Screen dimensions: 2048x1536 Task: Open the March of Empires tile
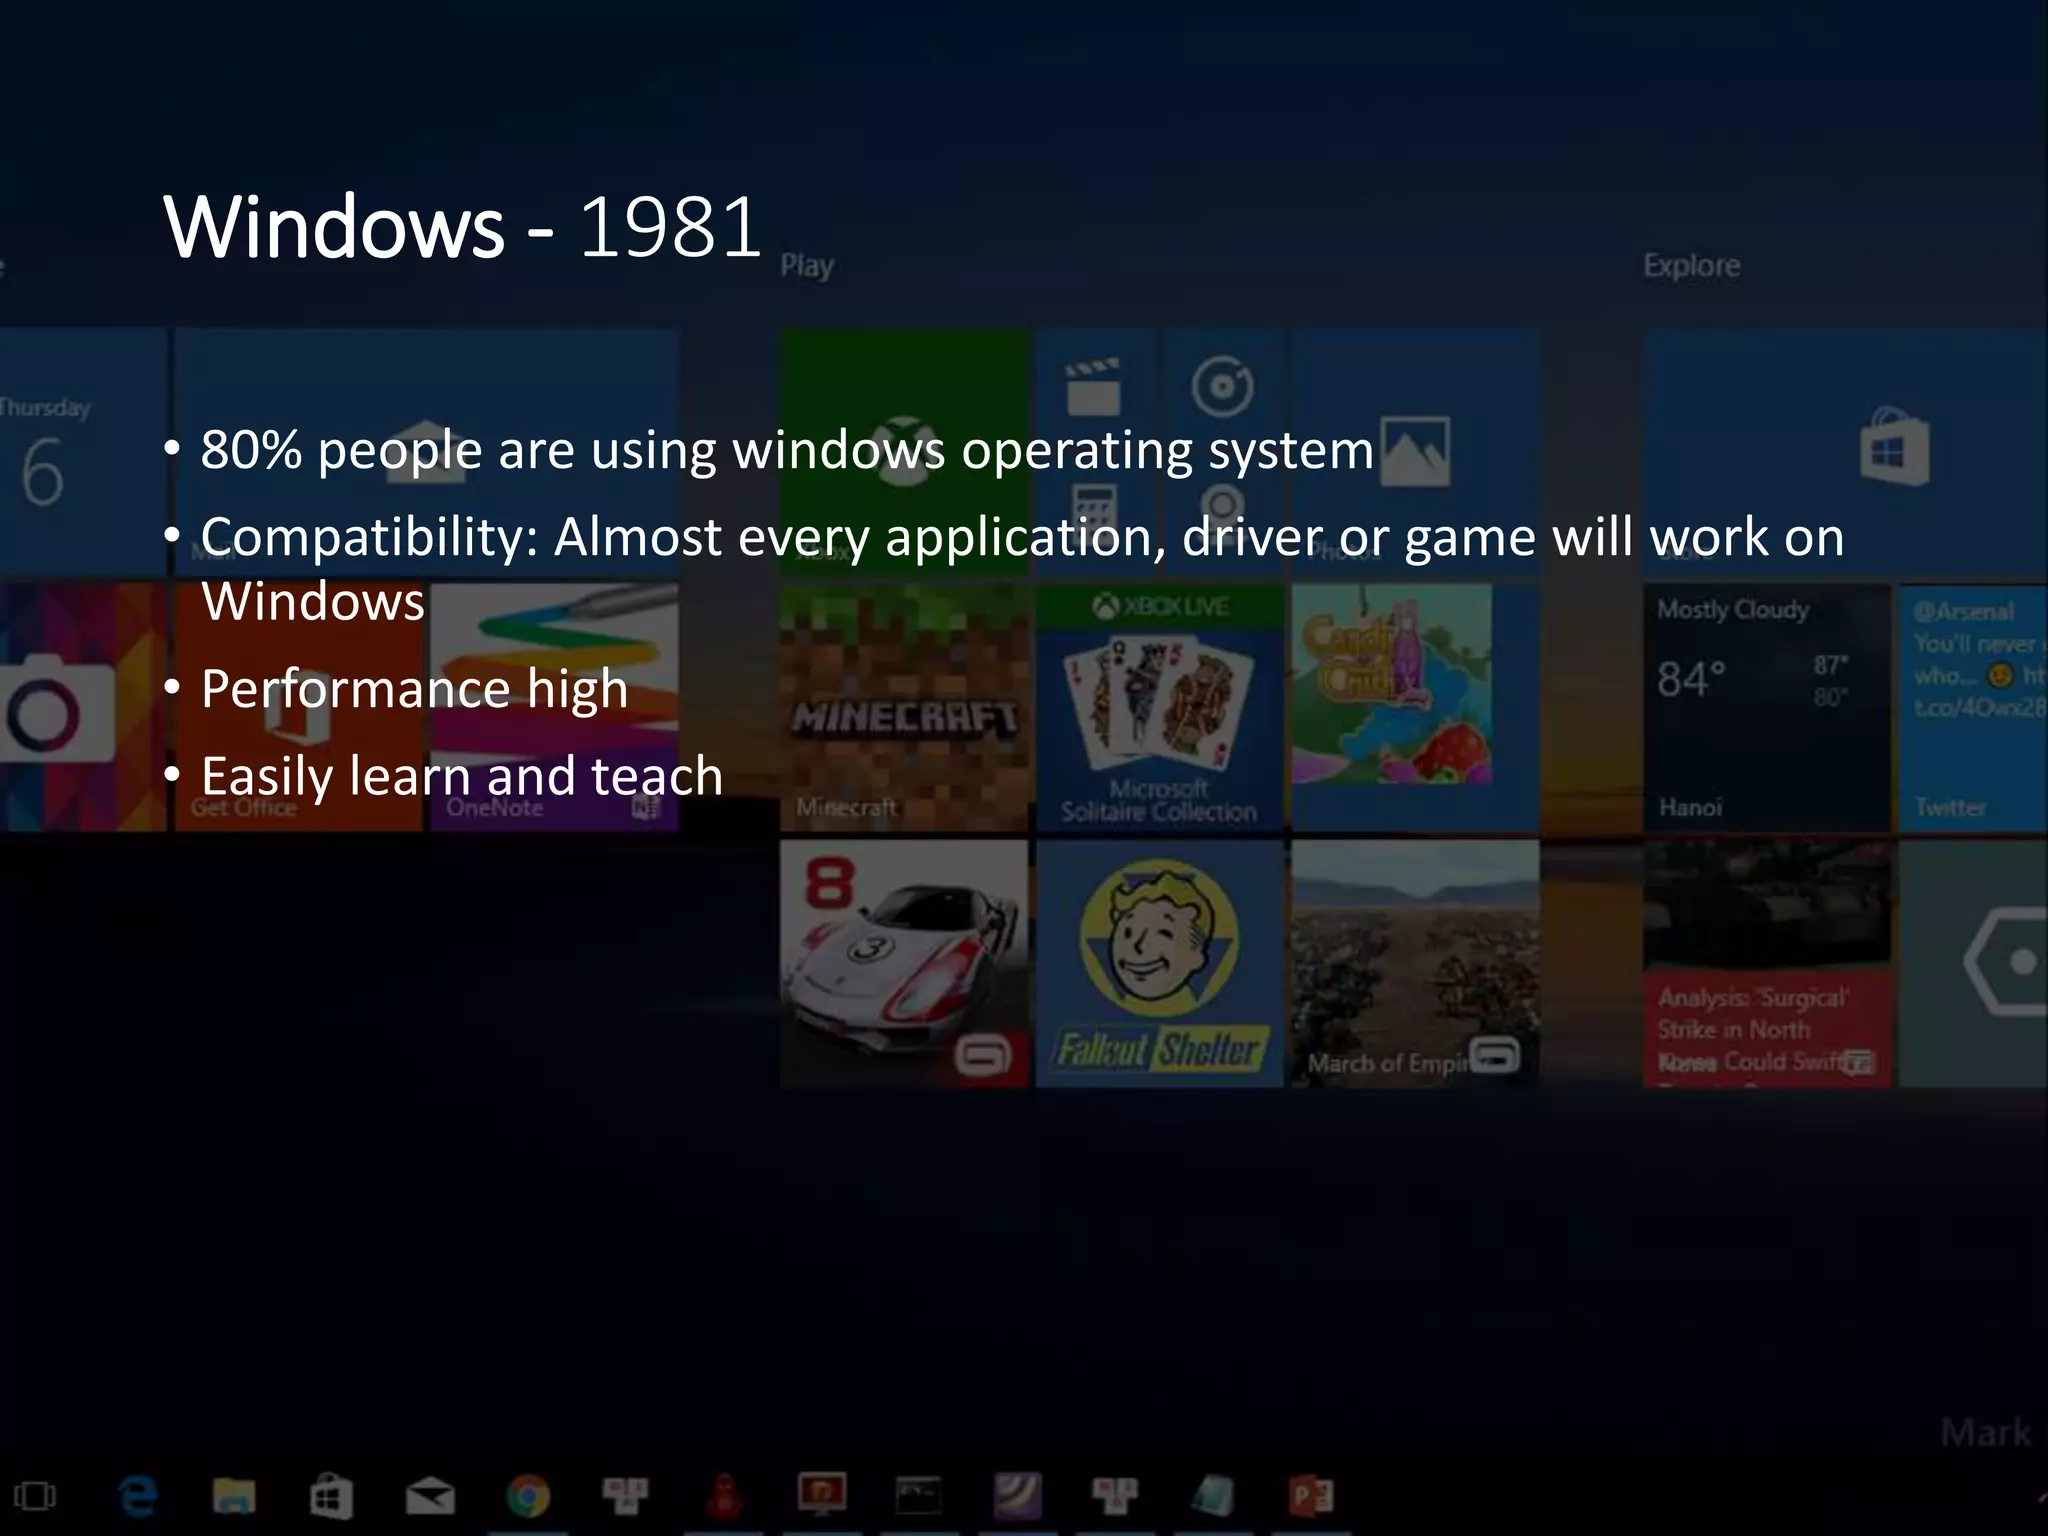1414,964
